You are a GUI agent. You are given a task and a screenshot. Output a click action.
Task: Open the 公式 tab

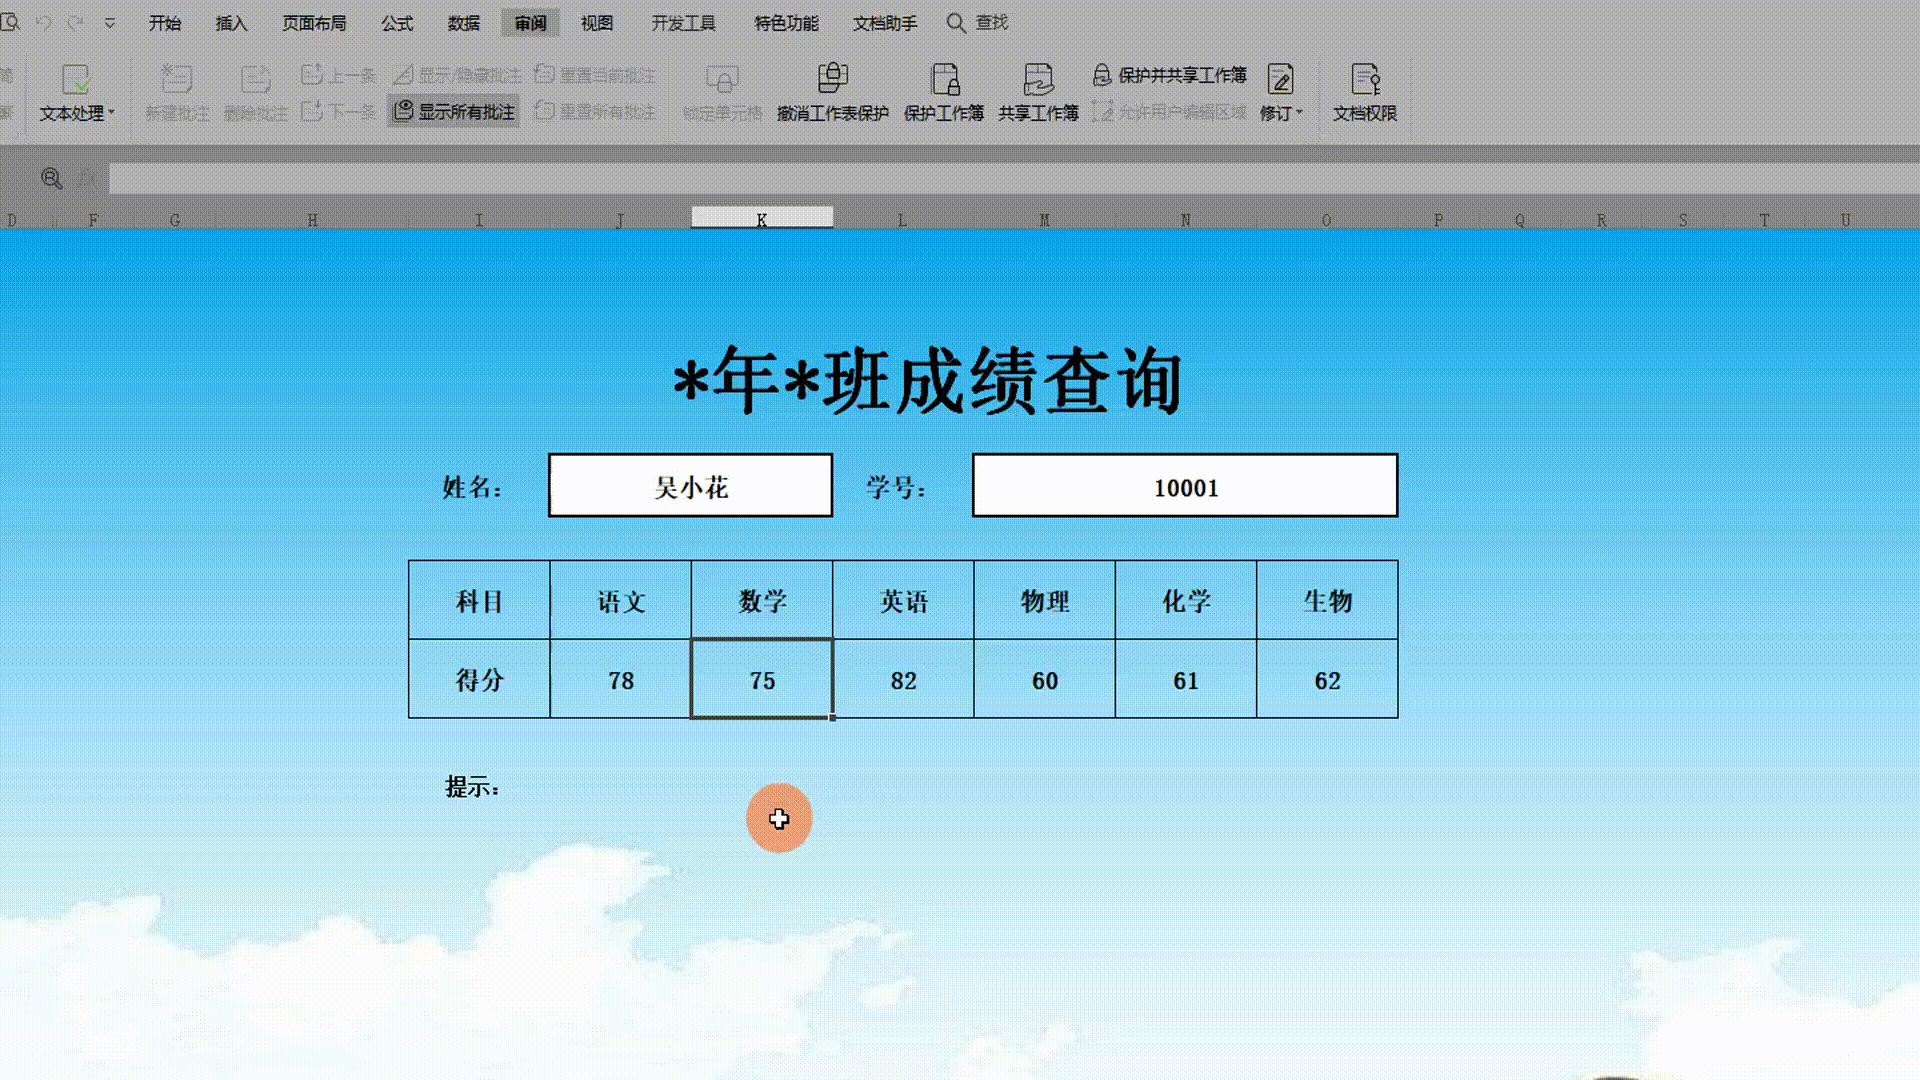[x=397, y=23]
